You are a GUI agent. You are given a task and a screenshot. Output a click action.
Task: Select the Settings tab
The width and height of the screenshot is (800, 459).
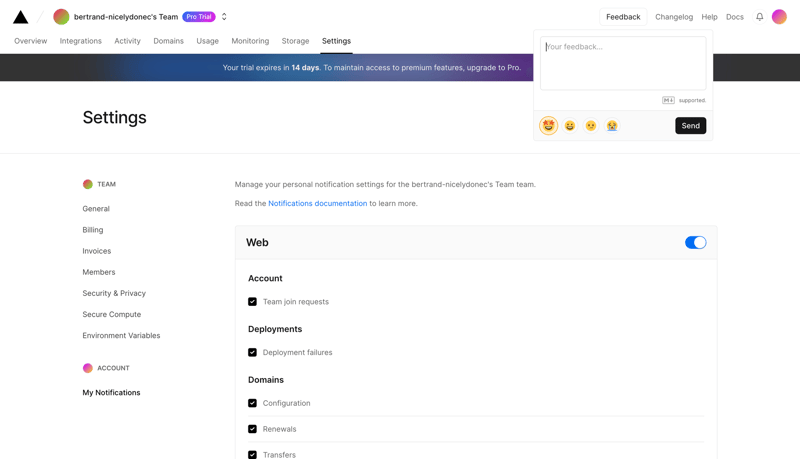336,41
